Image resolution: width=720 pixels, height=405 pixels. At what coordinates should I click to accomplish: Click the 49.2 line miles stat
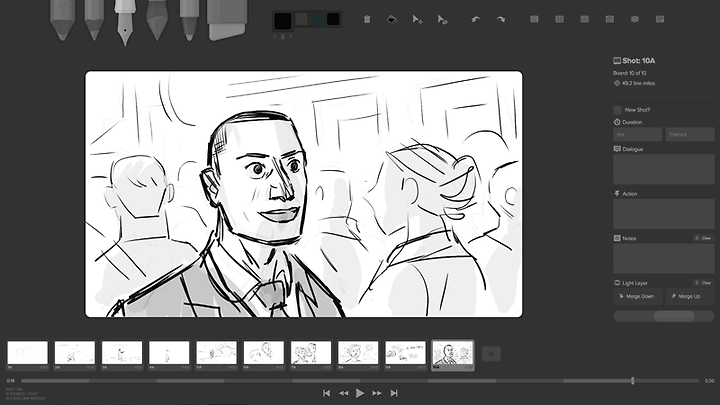(x=638, y=83)
